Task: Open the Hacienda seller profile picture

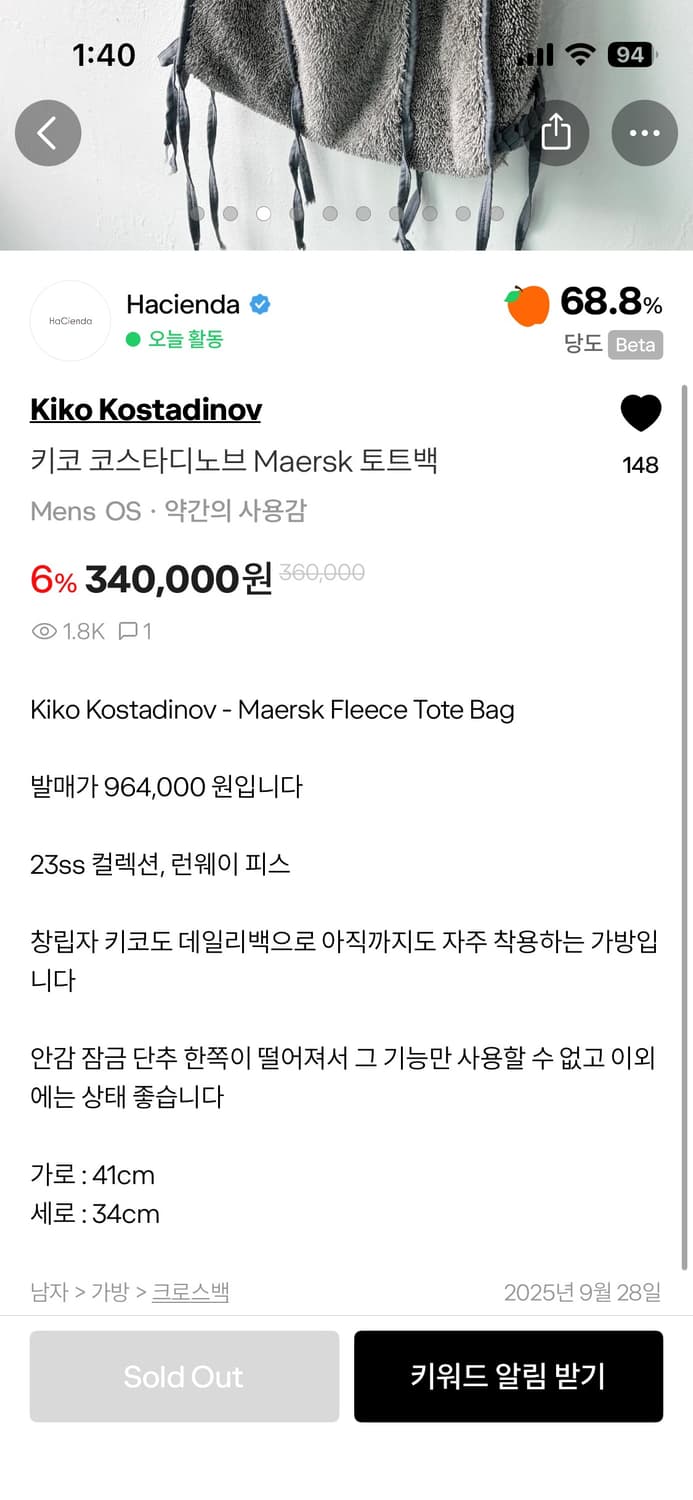Action: pos(70,319)
